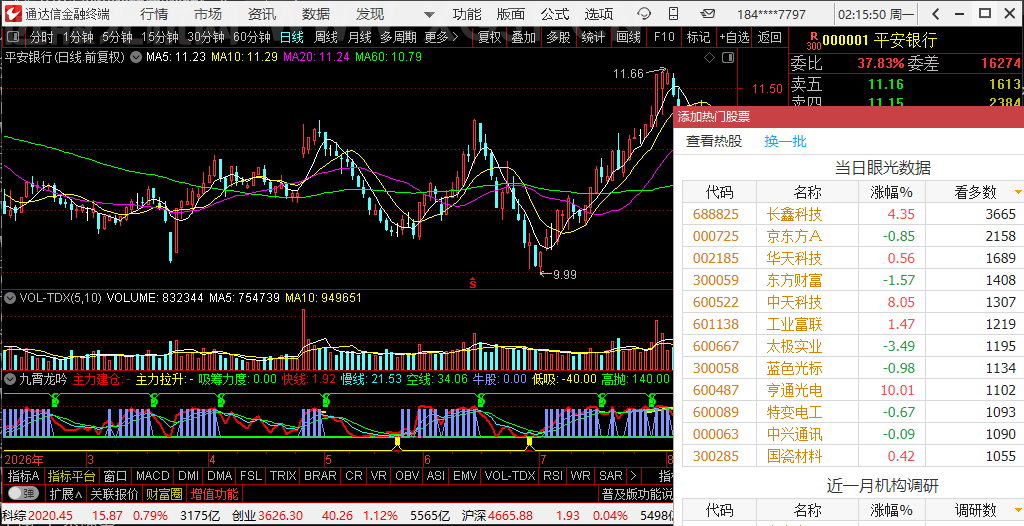Viewport: 1024px width, 526px height.
Task: Open the 公式 menu
Action: click(555, 14)
